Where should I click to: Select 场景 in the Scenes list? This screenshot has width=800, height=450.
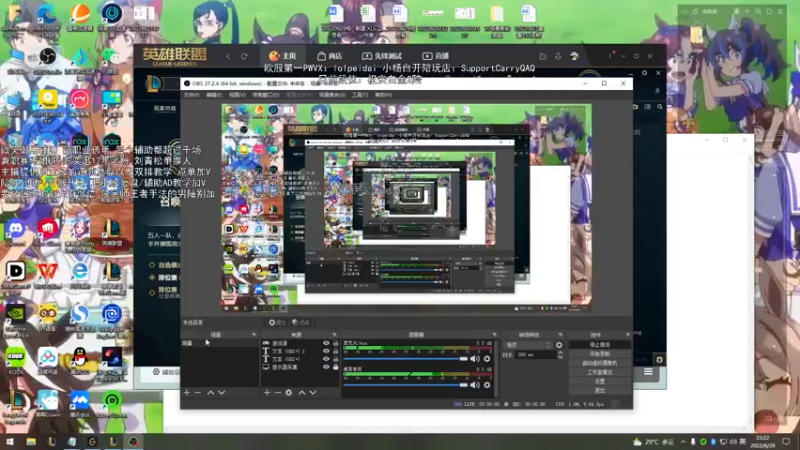pos(220,343)
